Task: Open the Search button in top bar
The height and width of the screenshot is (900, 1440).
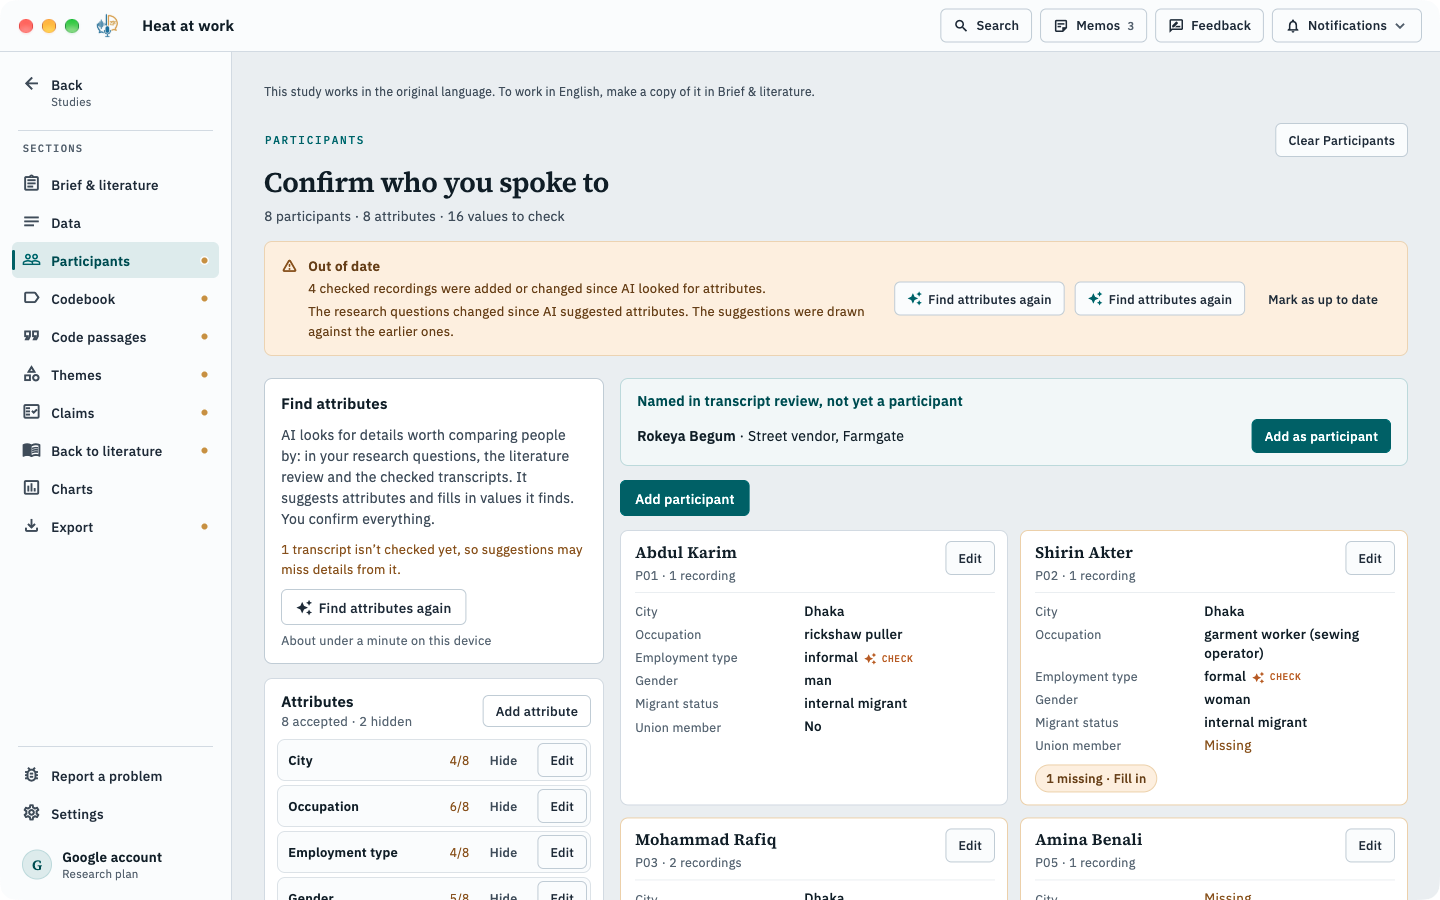Action: 985,26
